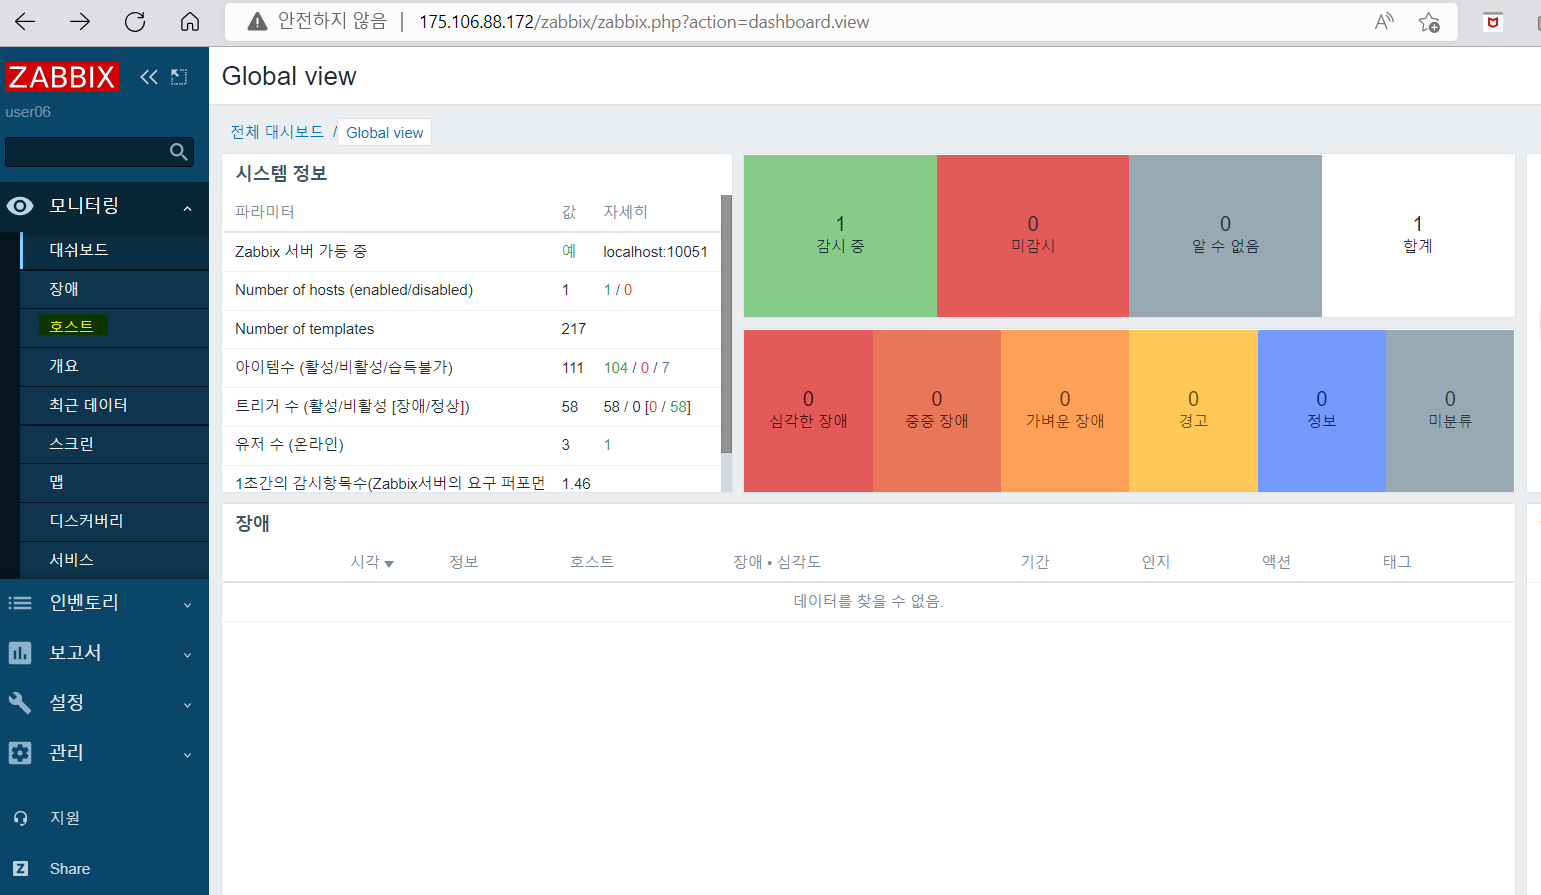Open 최근 데이터 menu item

[x=114, y=405]
